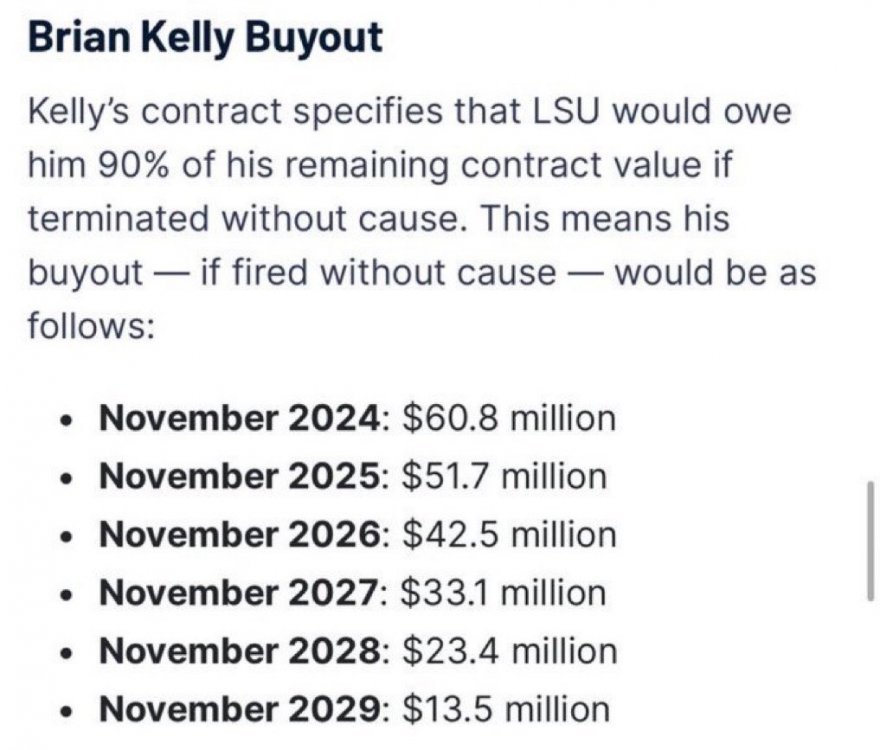
Task: Click the vertical scrollbar thumb
Action: pyautogui.click(x=870, y=540)
